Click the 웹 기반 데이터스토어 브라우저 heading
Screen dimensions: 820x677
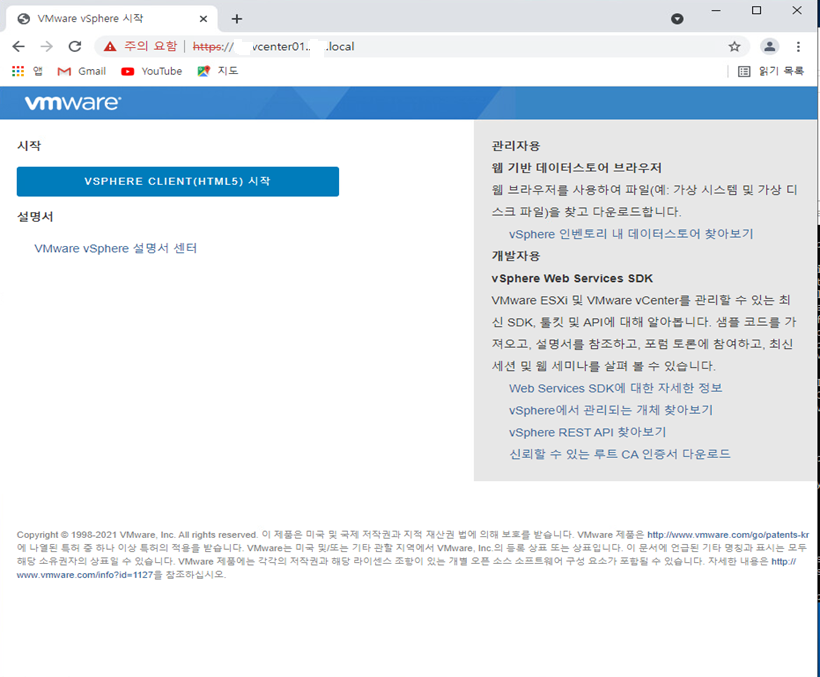click(x=577, y=168)
